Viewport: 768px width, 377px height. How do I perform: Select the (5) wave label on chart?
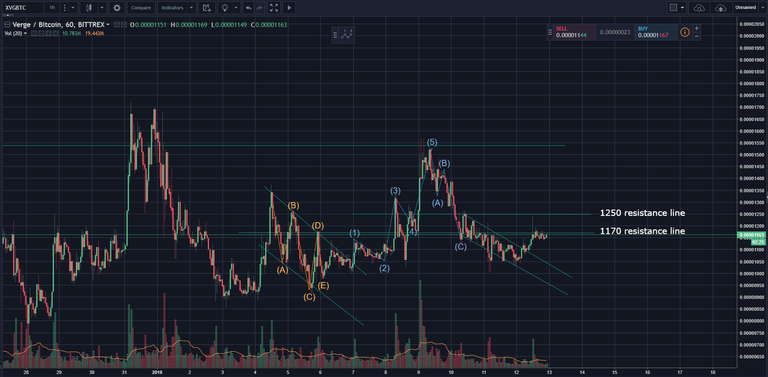432,142
